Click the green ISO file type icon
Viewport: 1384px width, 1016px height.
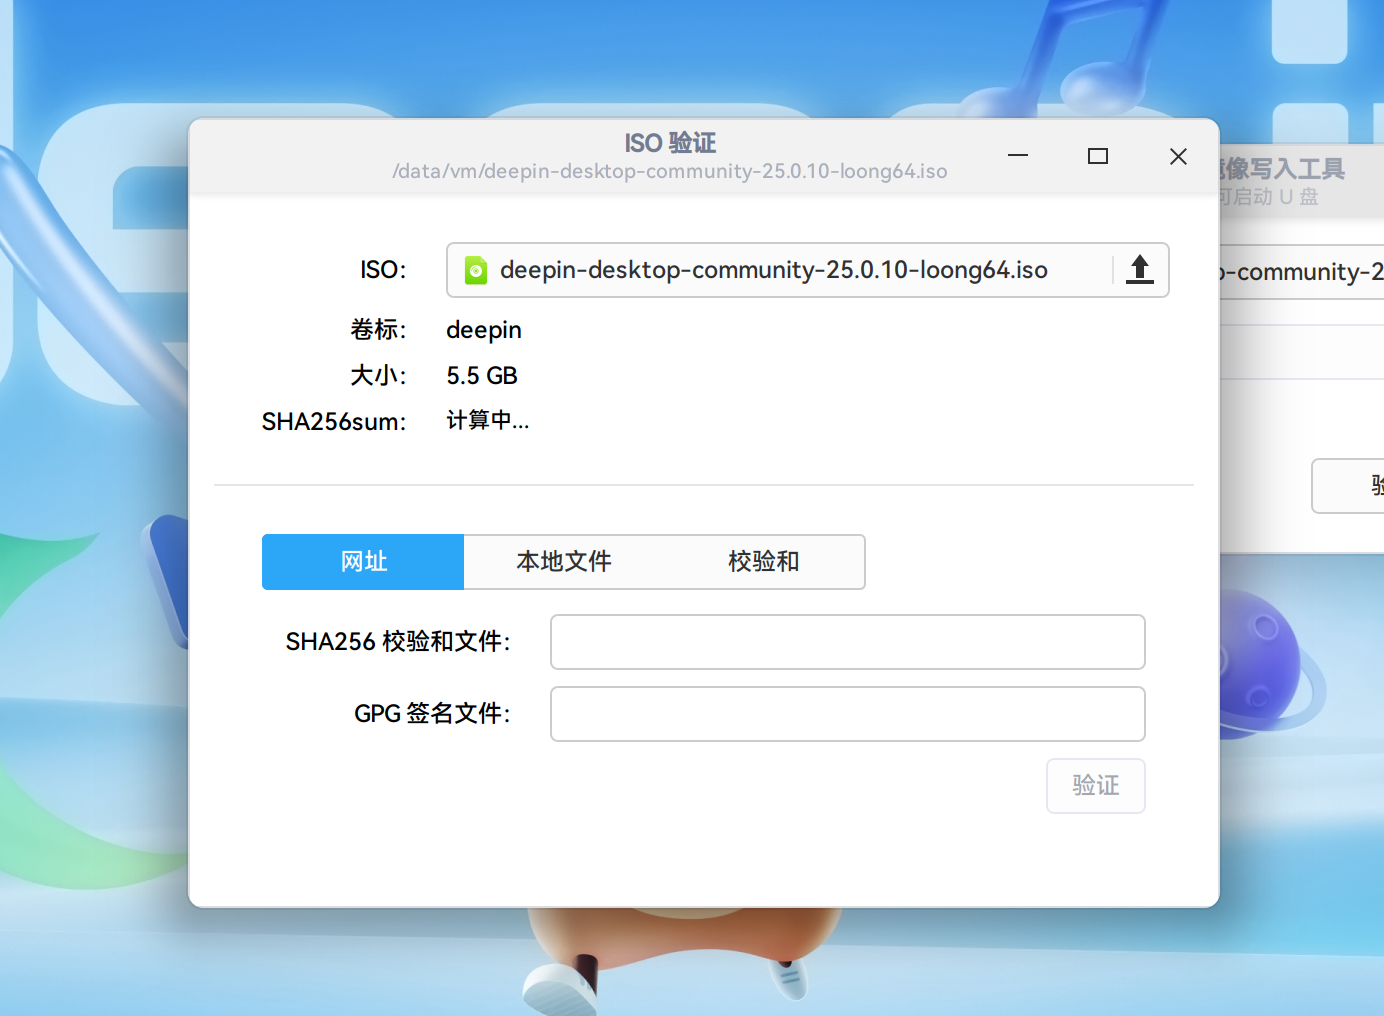click(x=477, y=269)
